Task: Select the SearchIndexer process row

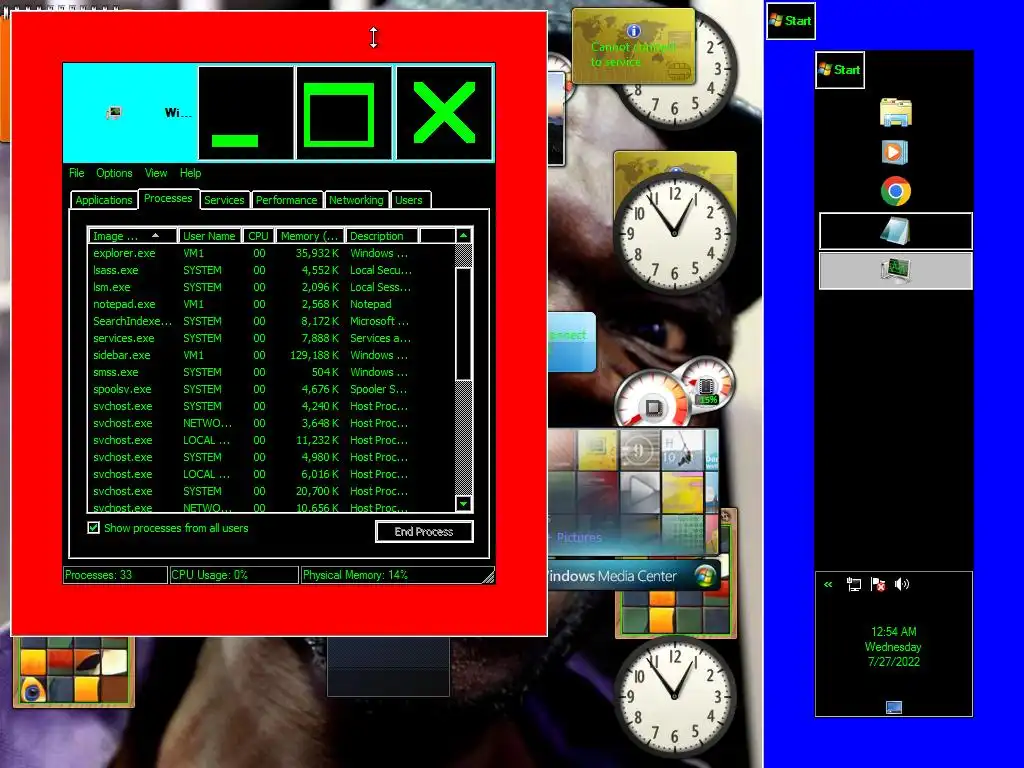Action: 271,321
